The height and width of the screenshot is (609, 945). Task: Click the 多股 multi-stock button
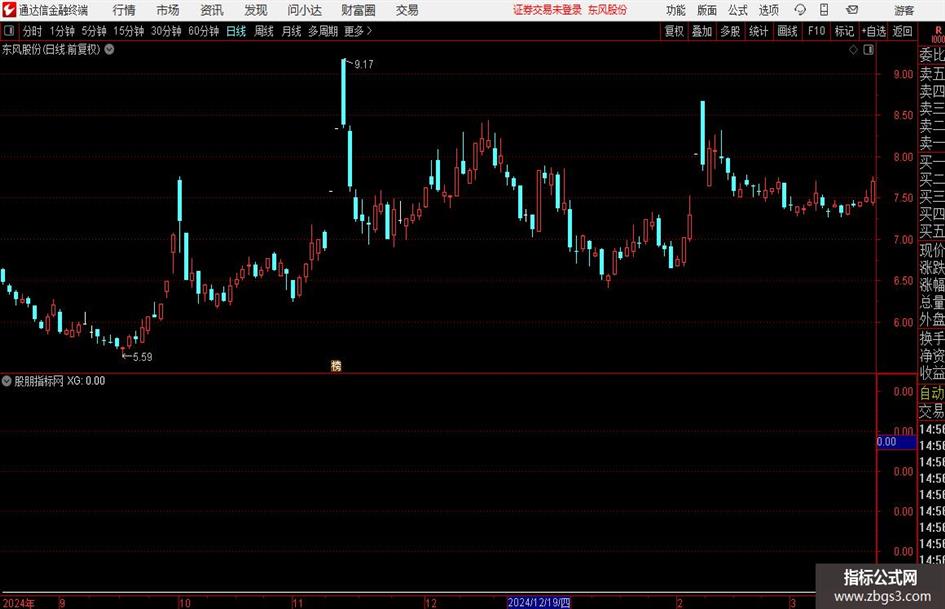[x=730, y=31]
